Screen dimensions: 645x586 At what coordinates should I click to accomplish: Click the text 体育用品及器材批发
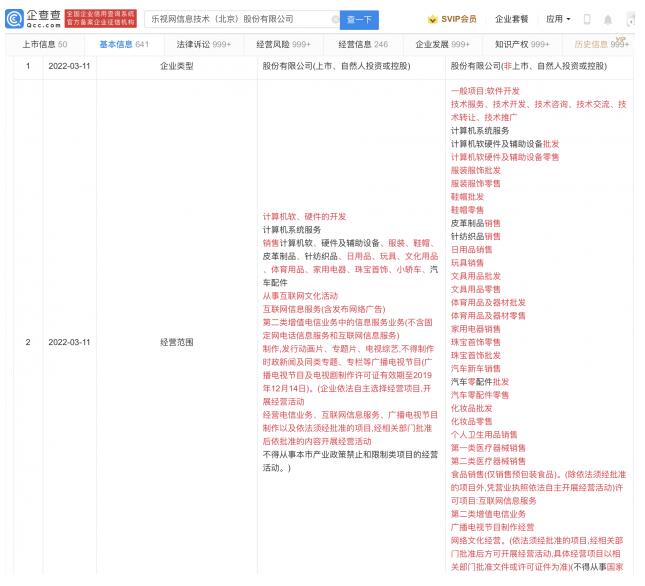(488, 303)
